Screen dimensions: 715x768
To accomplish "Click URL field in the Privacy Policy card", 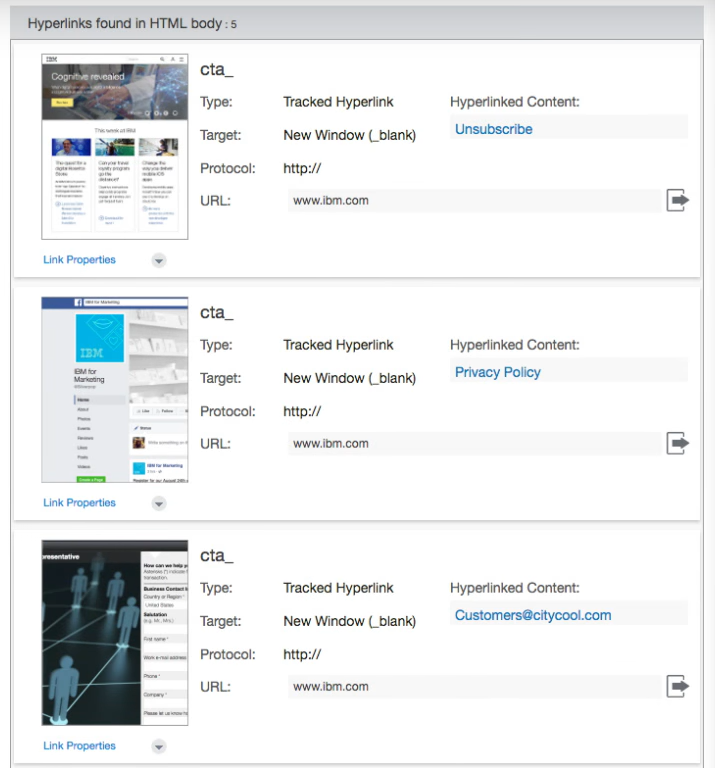I will [475, 443].
